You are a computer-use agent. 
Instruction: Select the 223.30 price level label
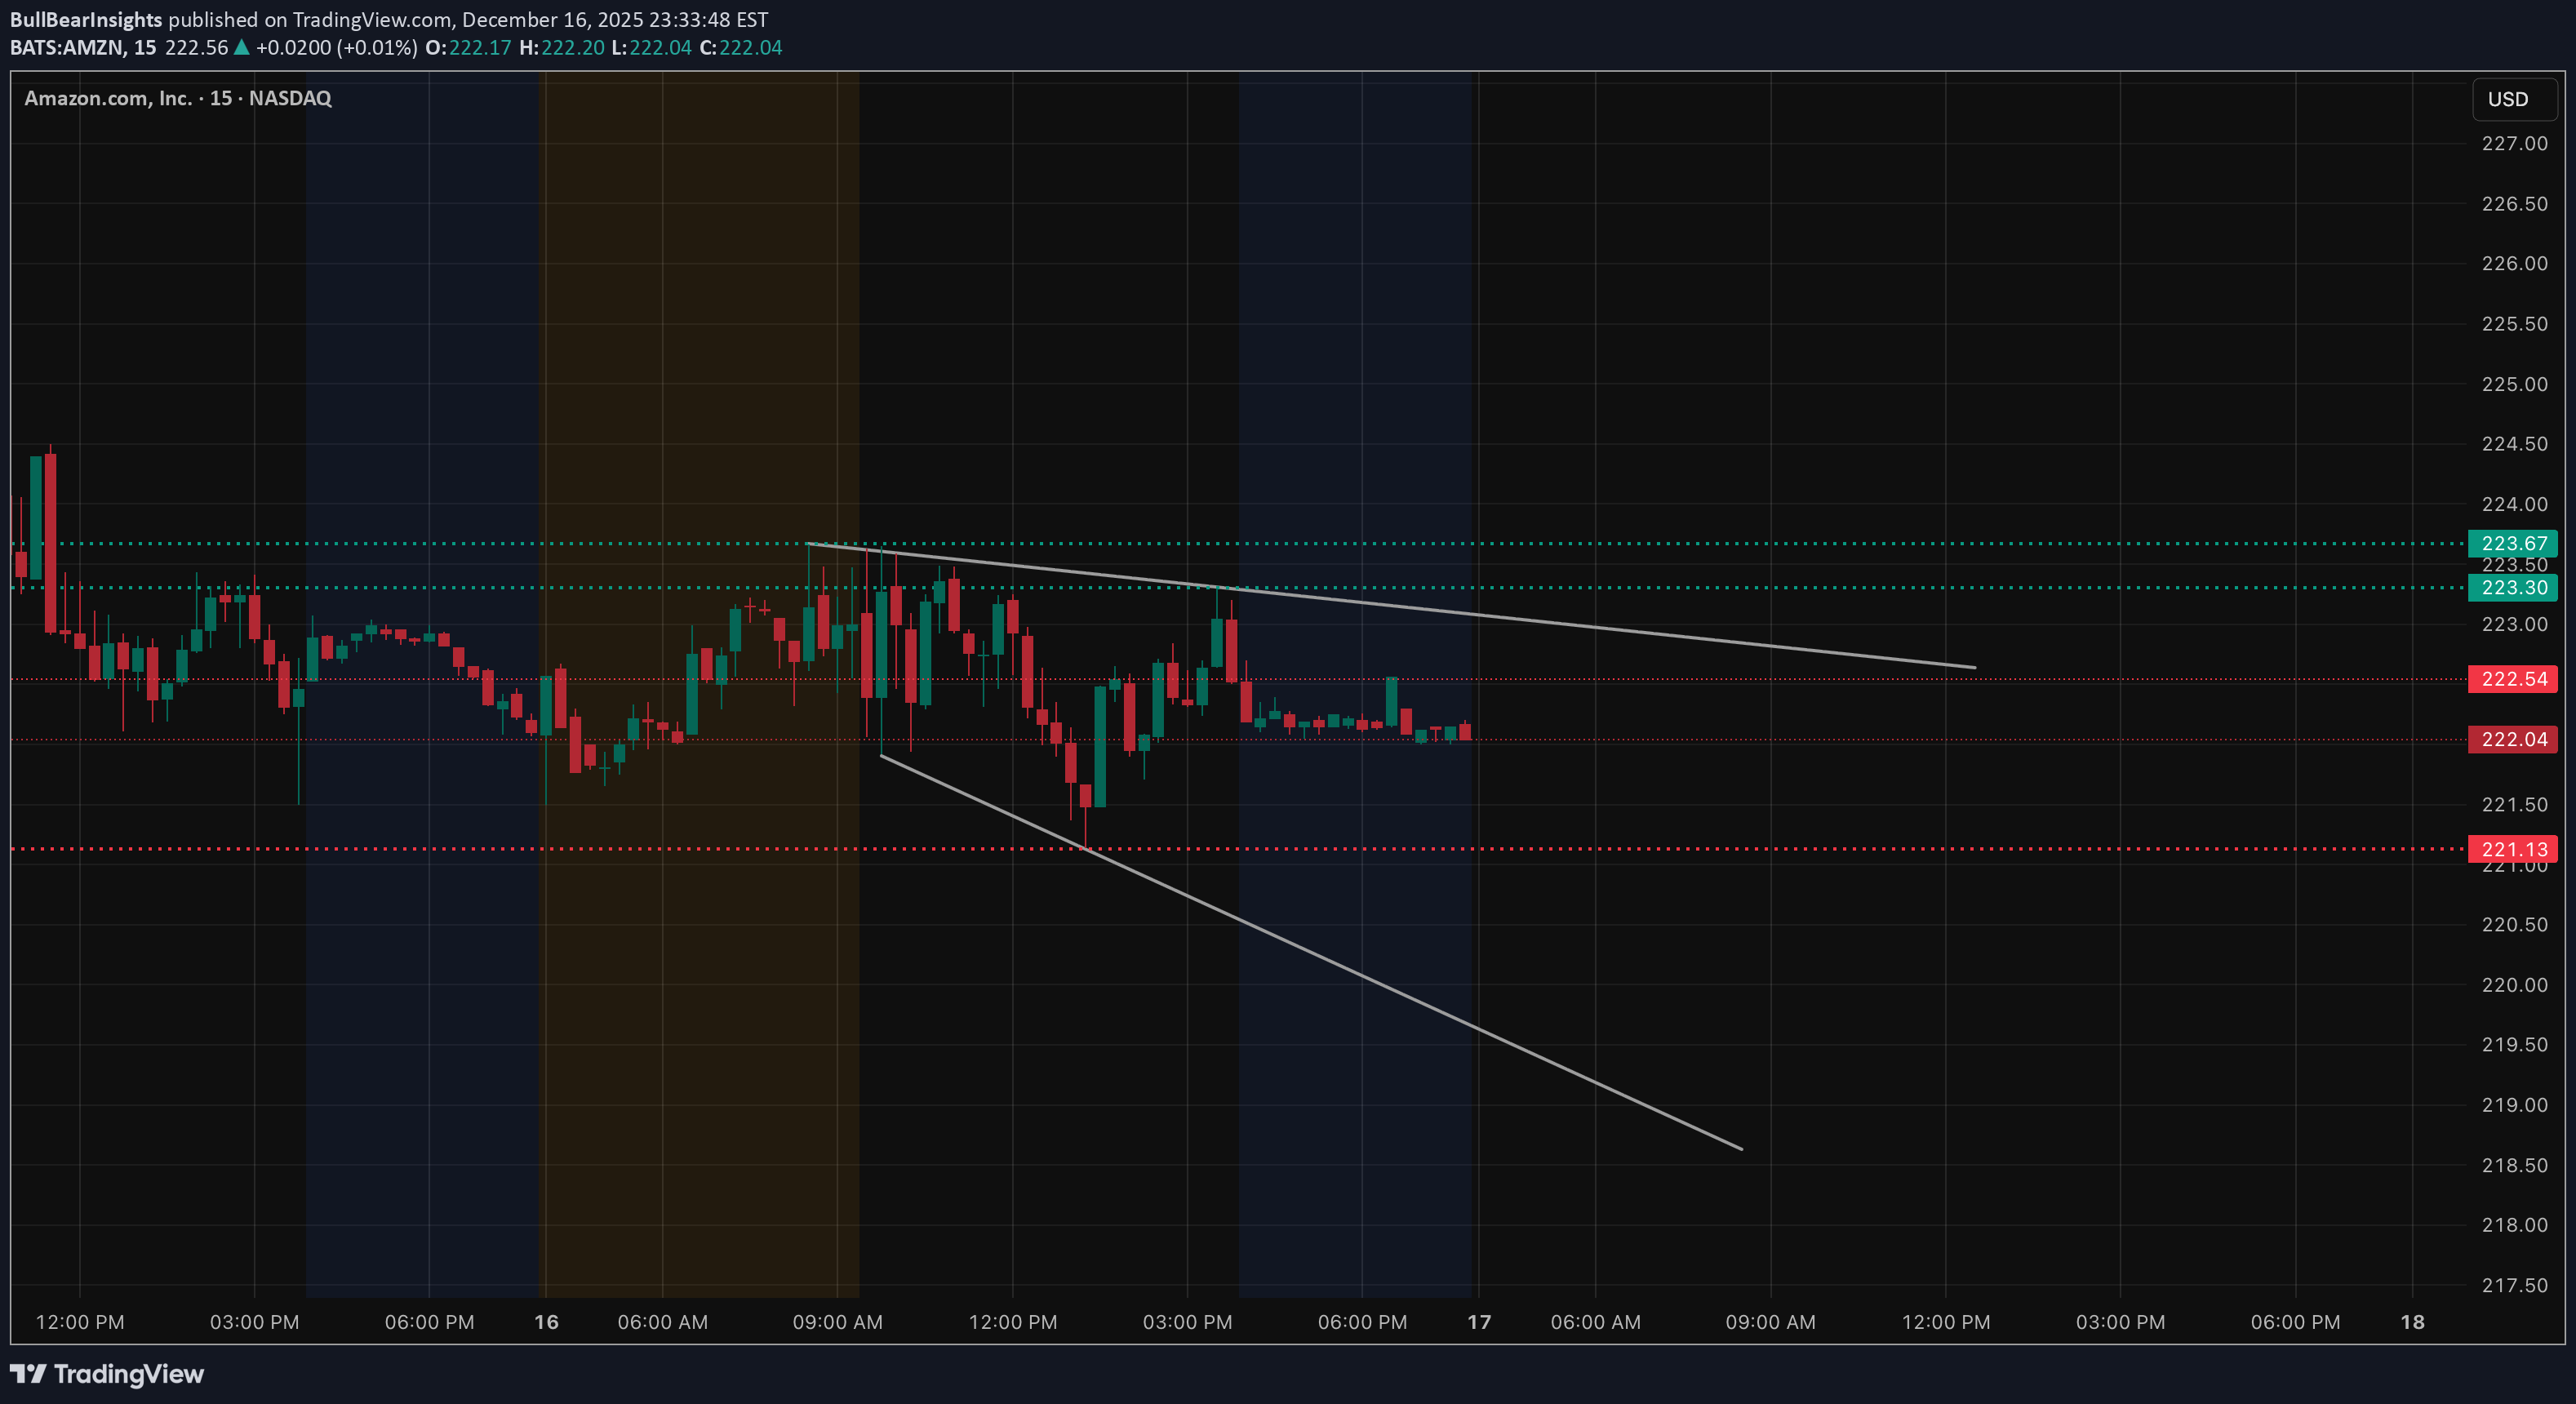pyautogui.click(x=2513, y=588)
